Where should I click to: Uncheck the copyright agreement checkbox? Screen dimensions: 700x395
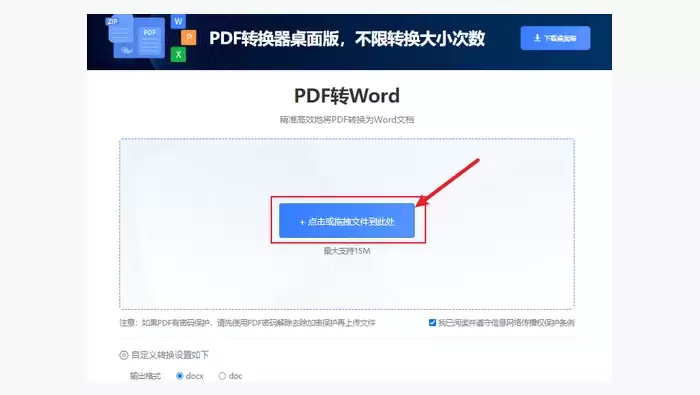pyautogui.click(x=432, y=322)
